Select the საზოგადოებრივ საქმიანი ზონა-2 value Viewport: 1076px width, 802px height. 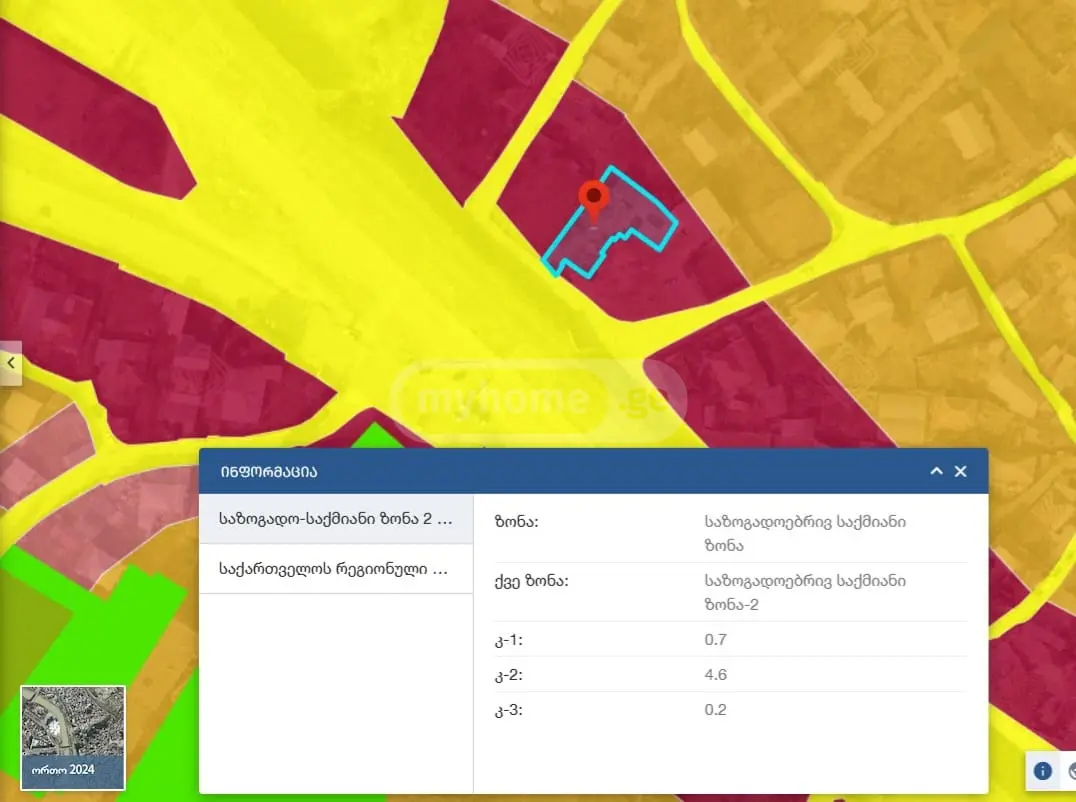tap(805, 593)
